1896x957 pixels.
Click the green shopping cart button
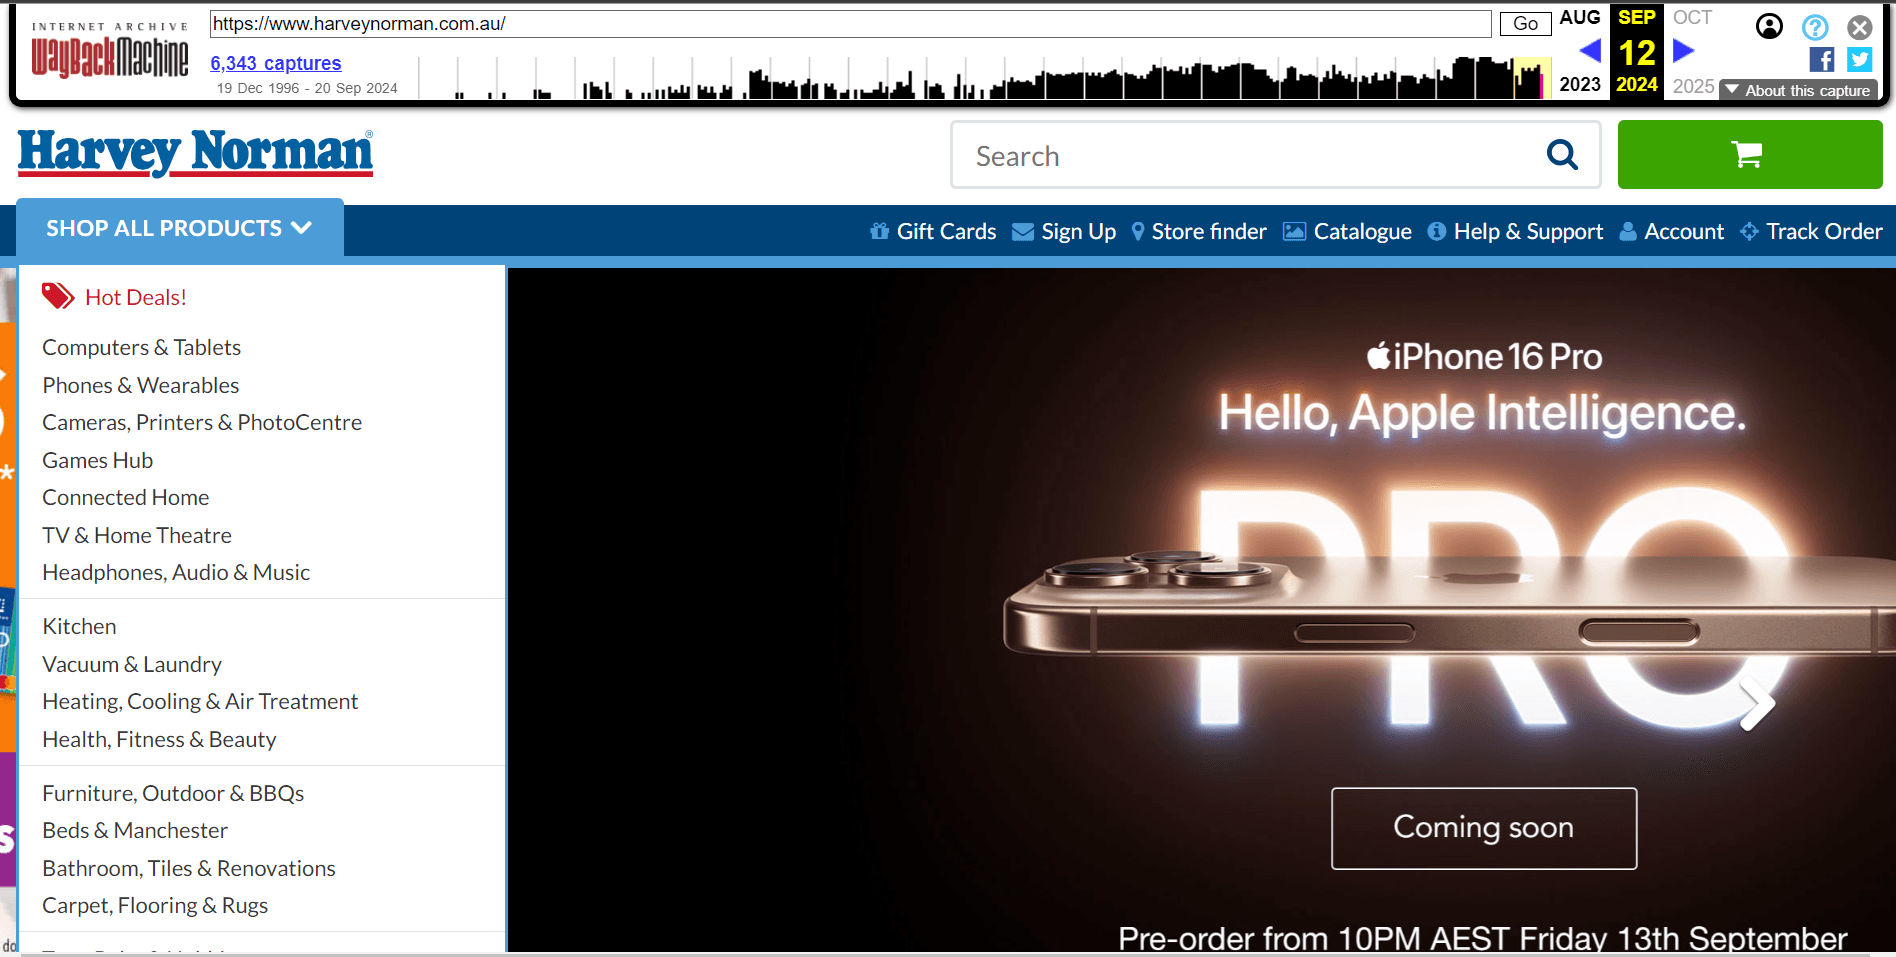[1749, 154]
